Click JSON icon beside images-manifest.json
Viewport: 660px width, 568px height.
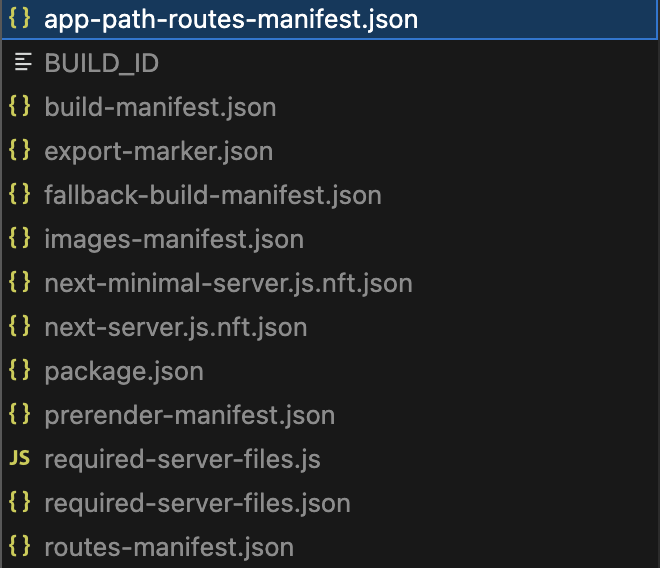[19, 239]
